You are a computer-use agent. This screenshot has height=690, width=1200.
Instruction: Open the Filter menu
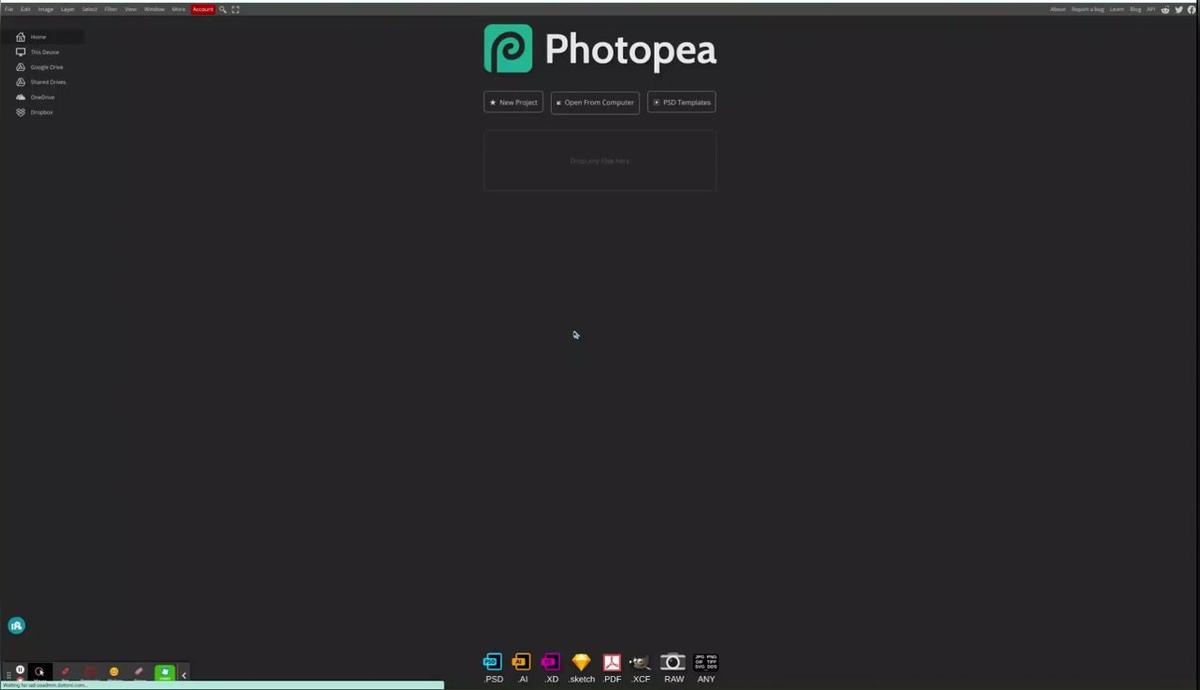click(111, 9)
